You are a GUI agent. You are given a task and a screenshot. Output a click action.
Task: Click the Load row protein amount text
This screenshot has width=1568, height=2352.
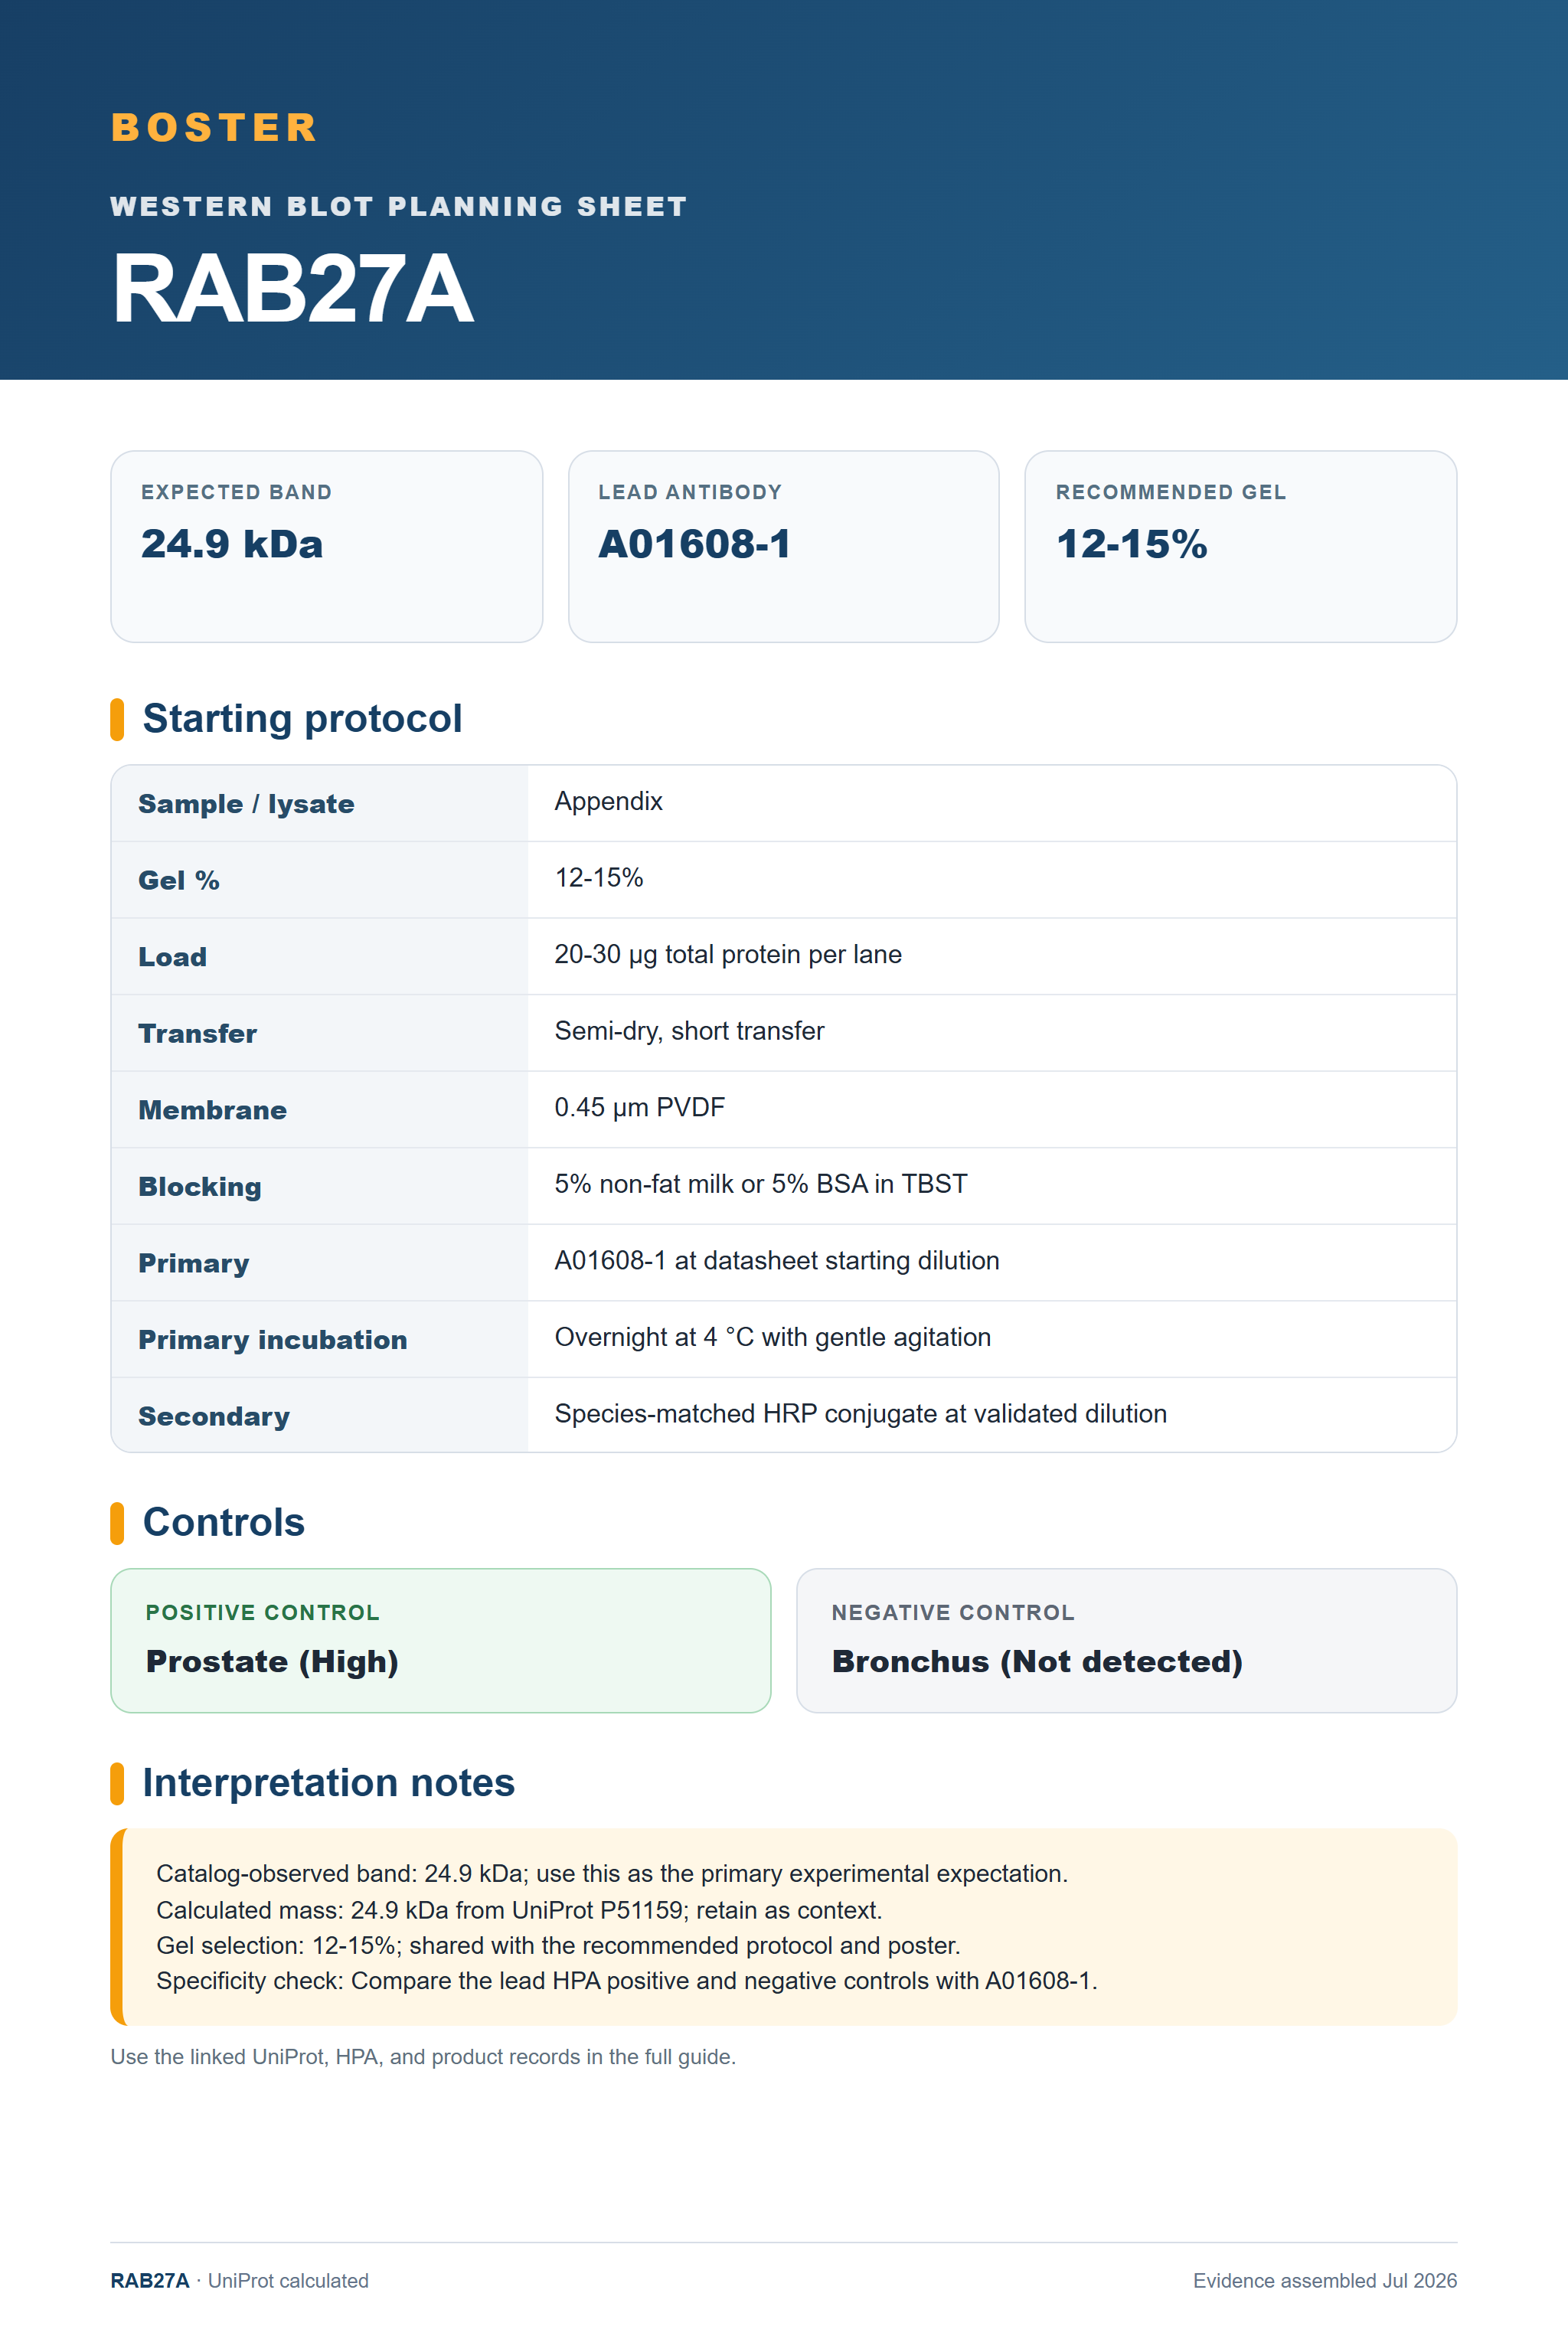pyautogui.click(x=728, y=955)
